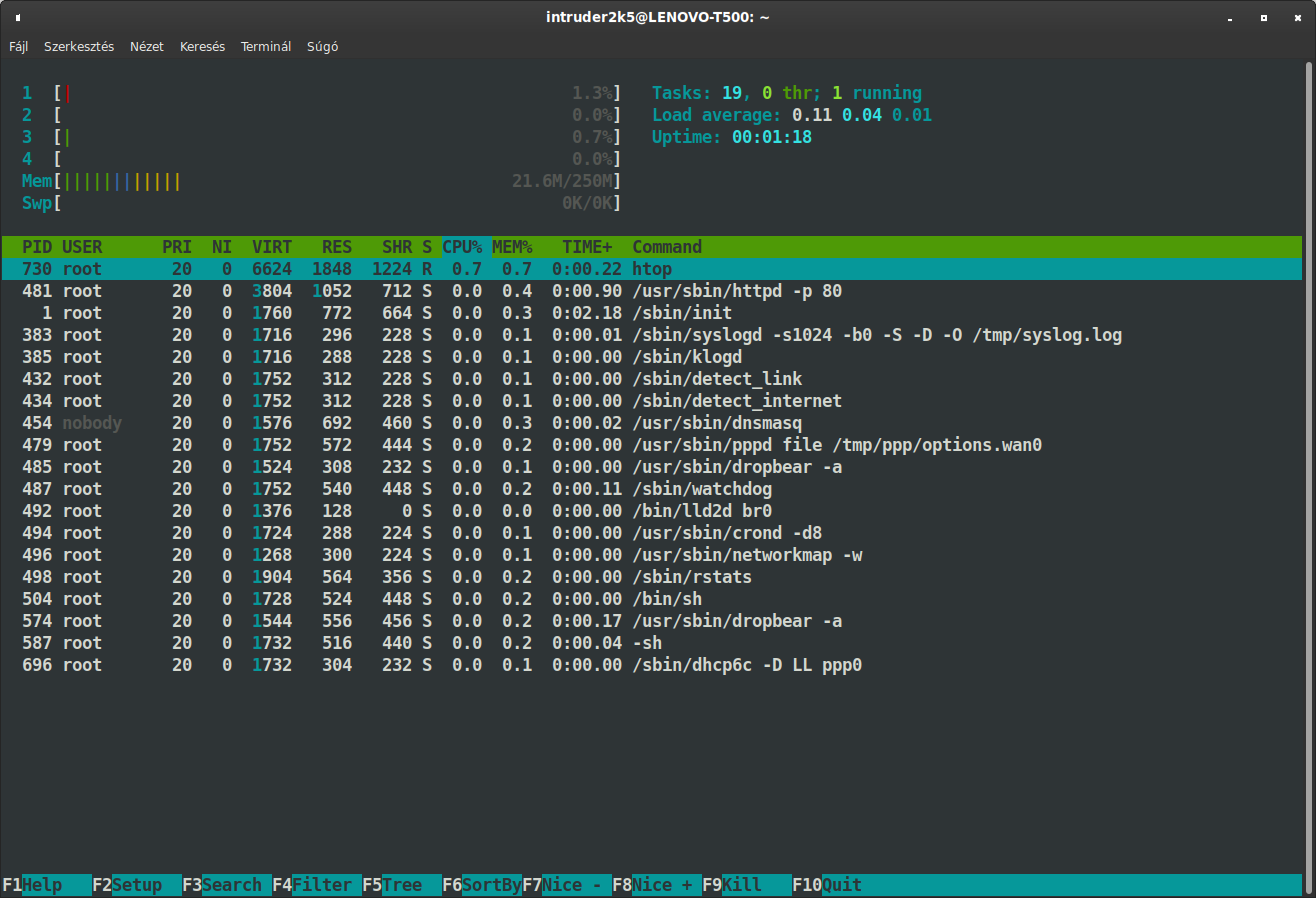This screenshot has width=1316, height=898.
Task: Select the -sh process row
Action: pyautogui.click(x=652, y=643)
